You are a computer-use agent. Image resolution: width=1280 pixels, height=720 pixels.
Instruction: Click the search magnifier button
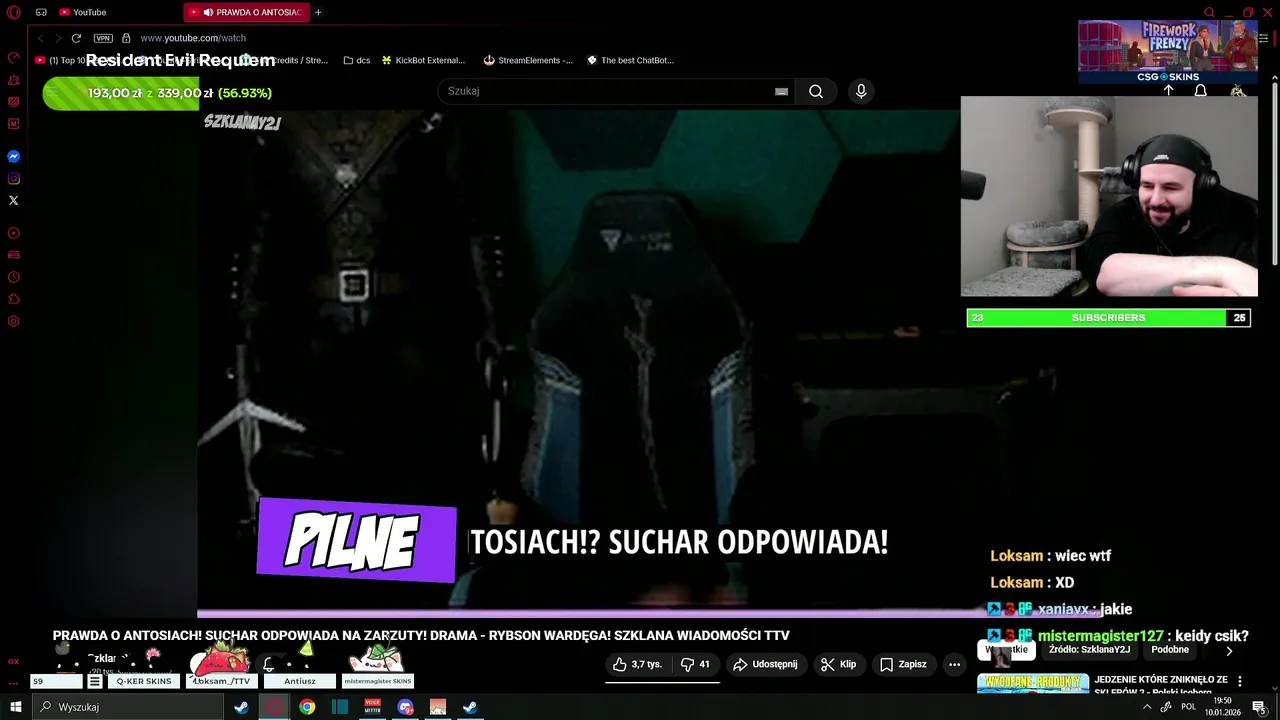tap(816, 91)
